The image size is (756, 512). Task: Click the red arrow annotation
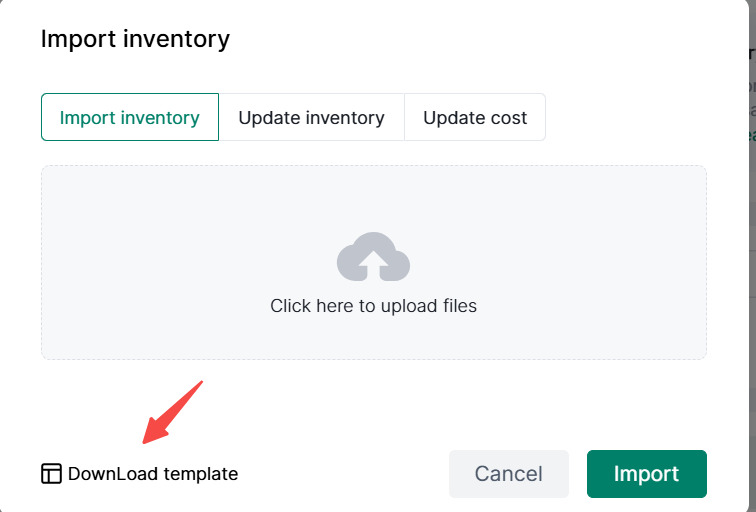pos(172,412)
